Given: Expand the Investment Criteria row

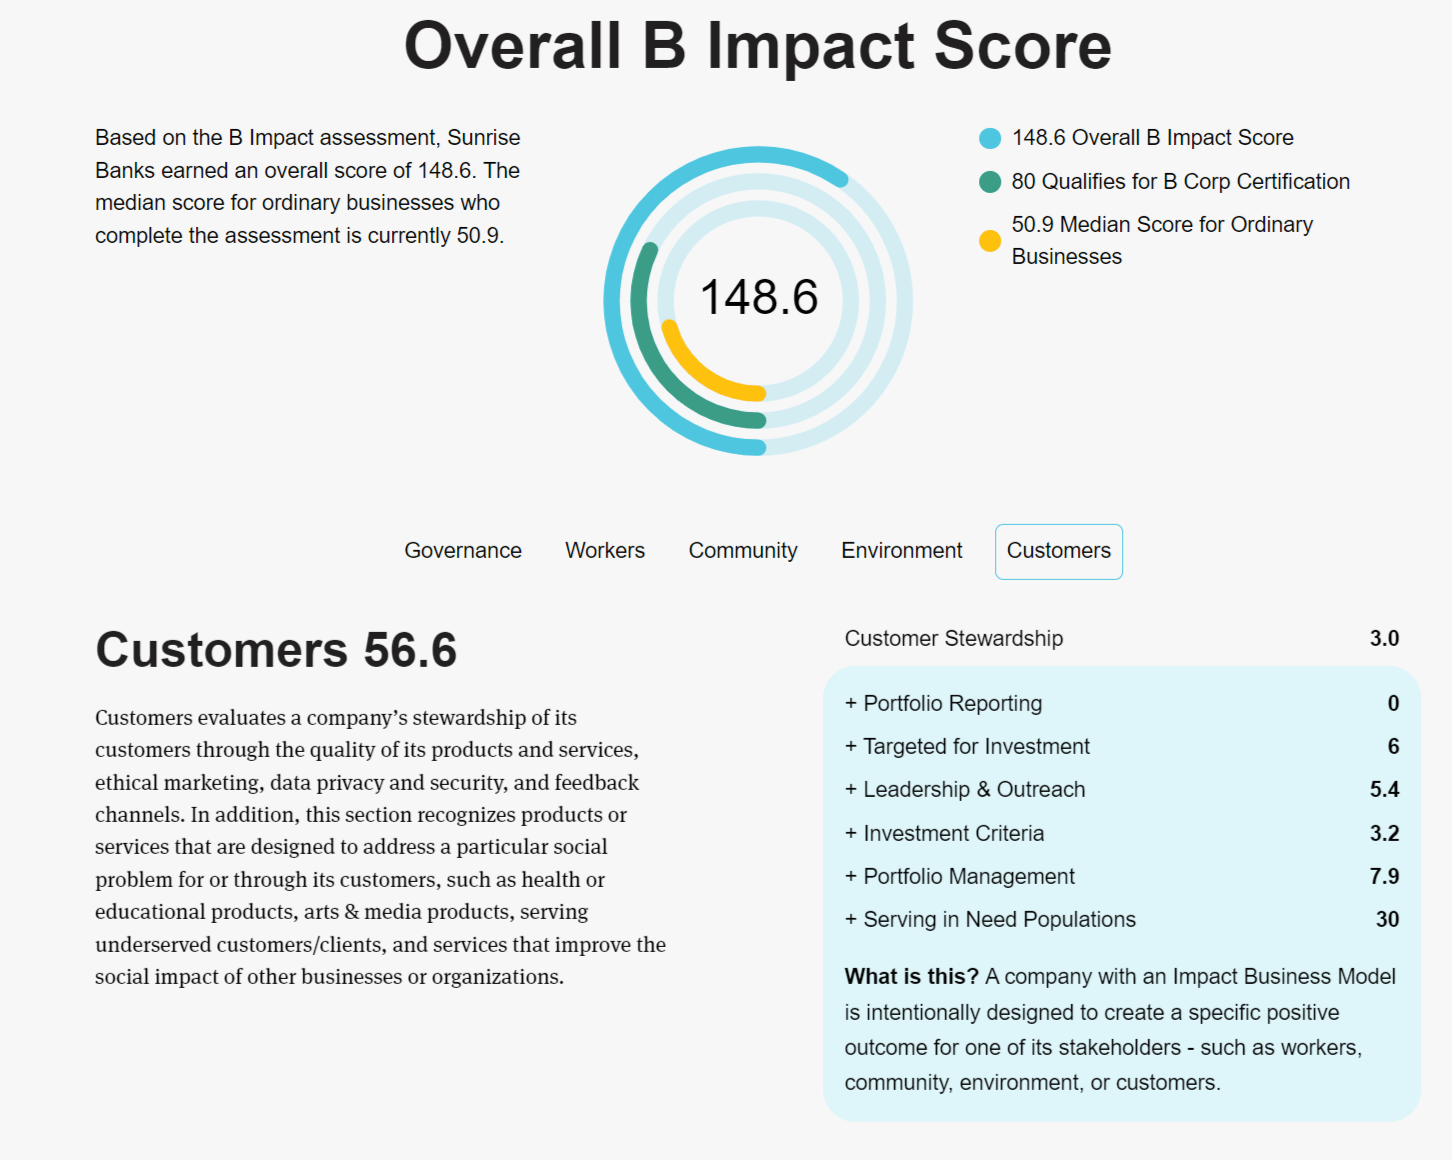Looking at the screenshot, I should click(944, 834).
